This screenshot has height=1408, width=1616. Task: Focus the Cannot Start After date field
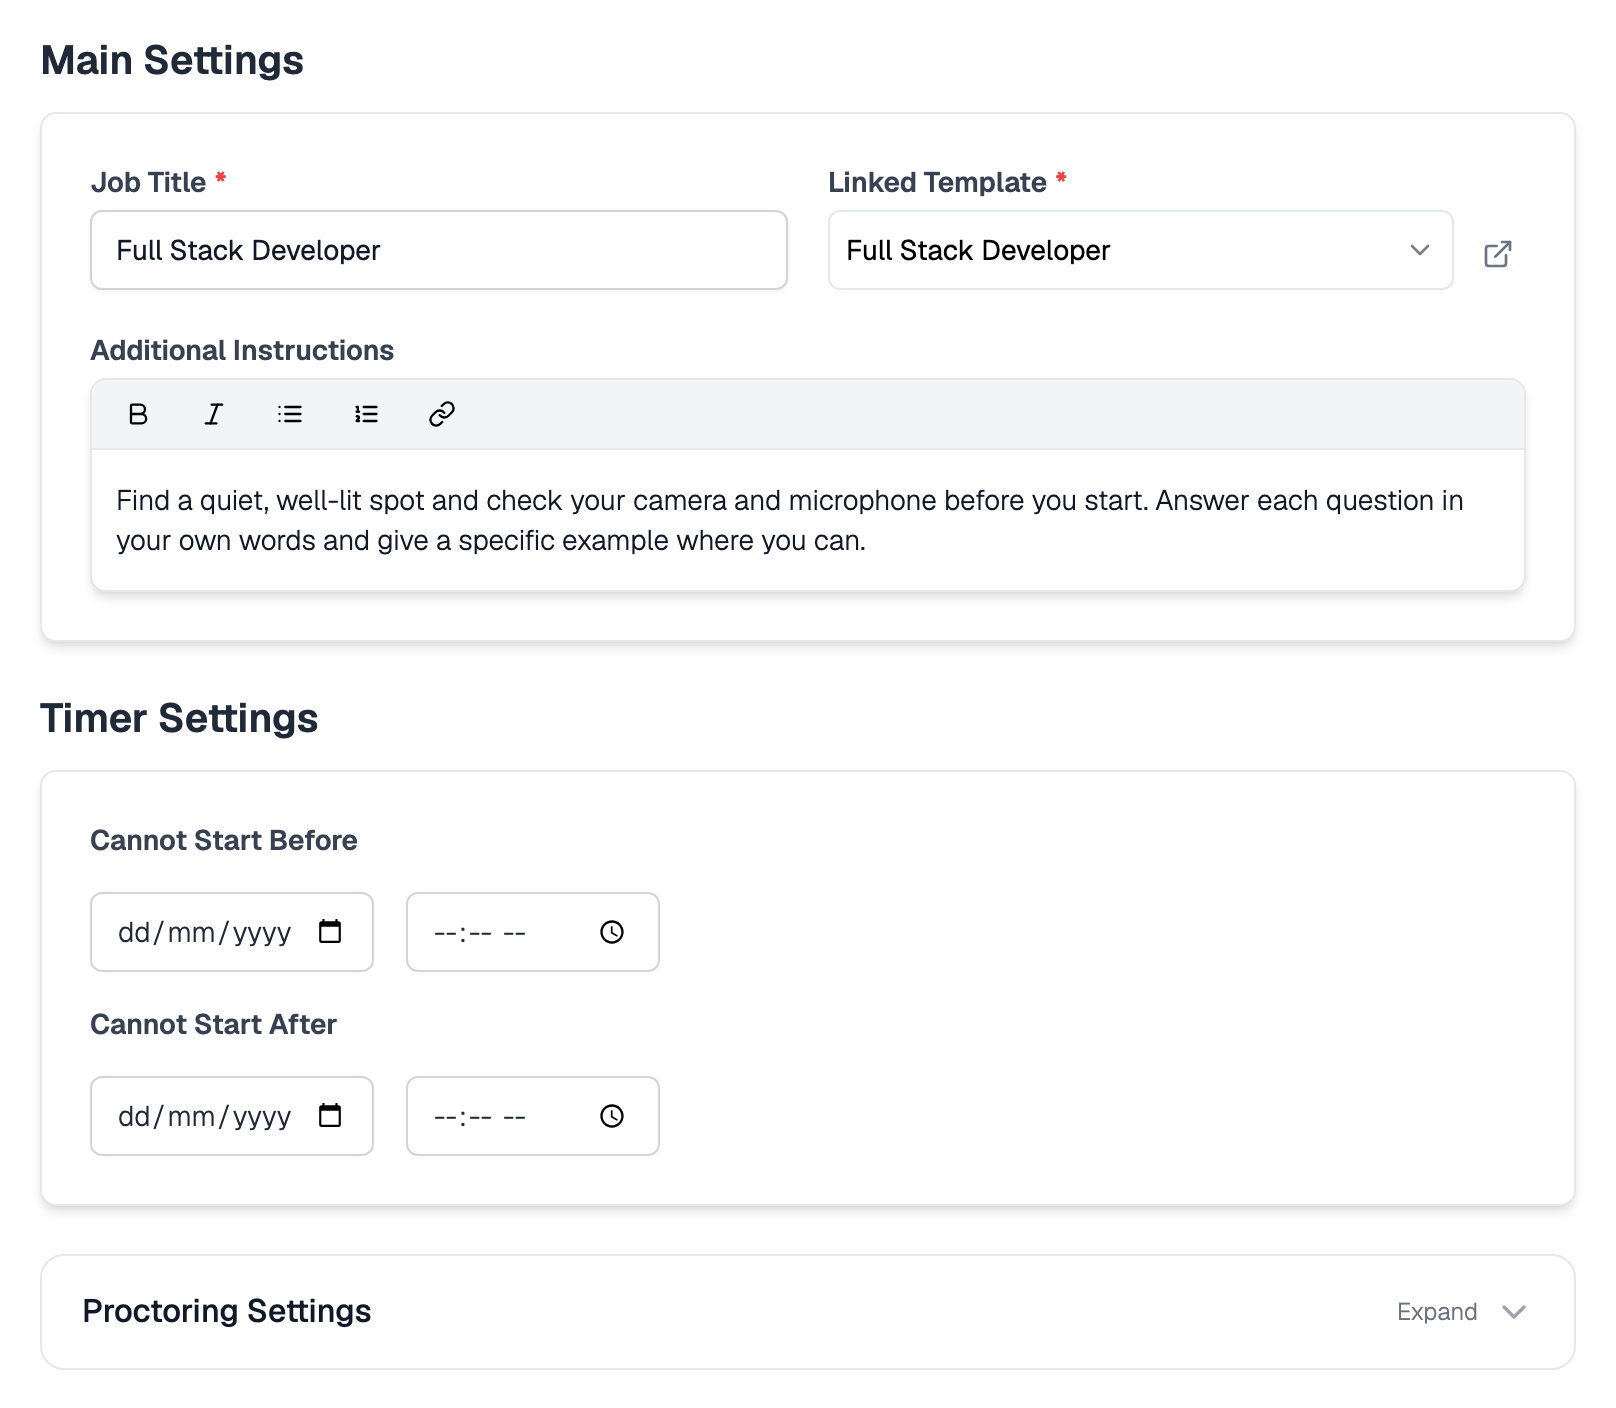(x=232, y=1116)
